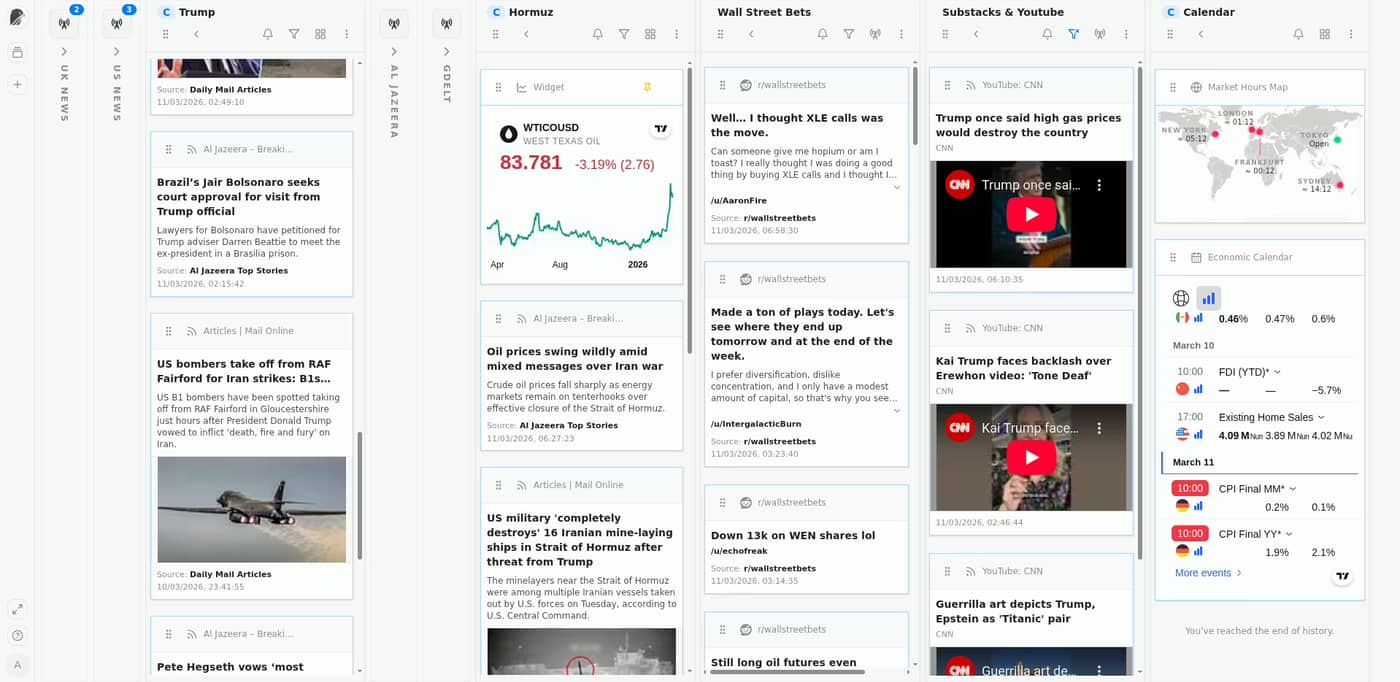Open 'Down 13k on WEN shares lol' post

point(793,535)
